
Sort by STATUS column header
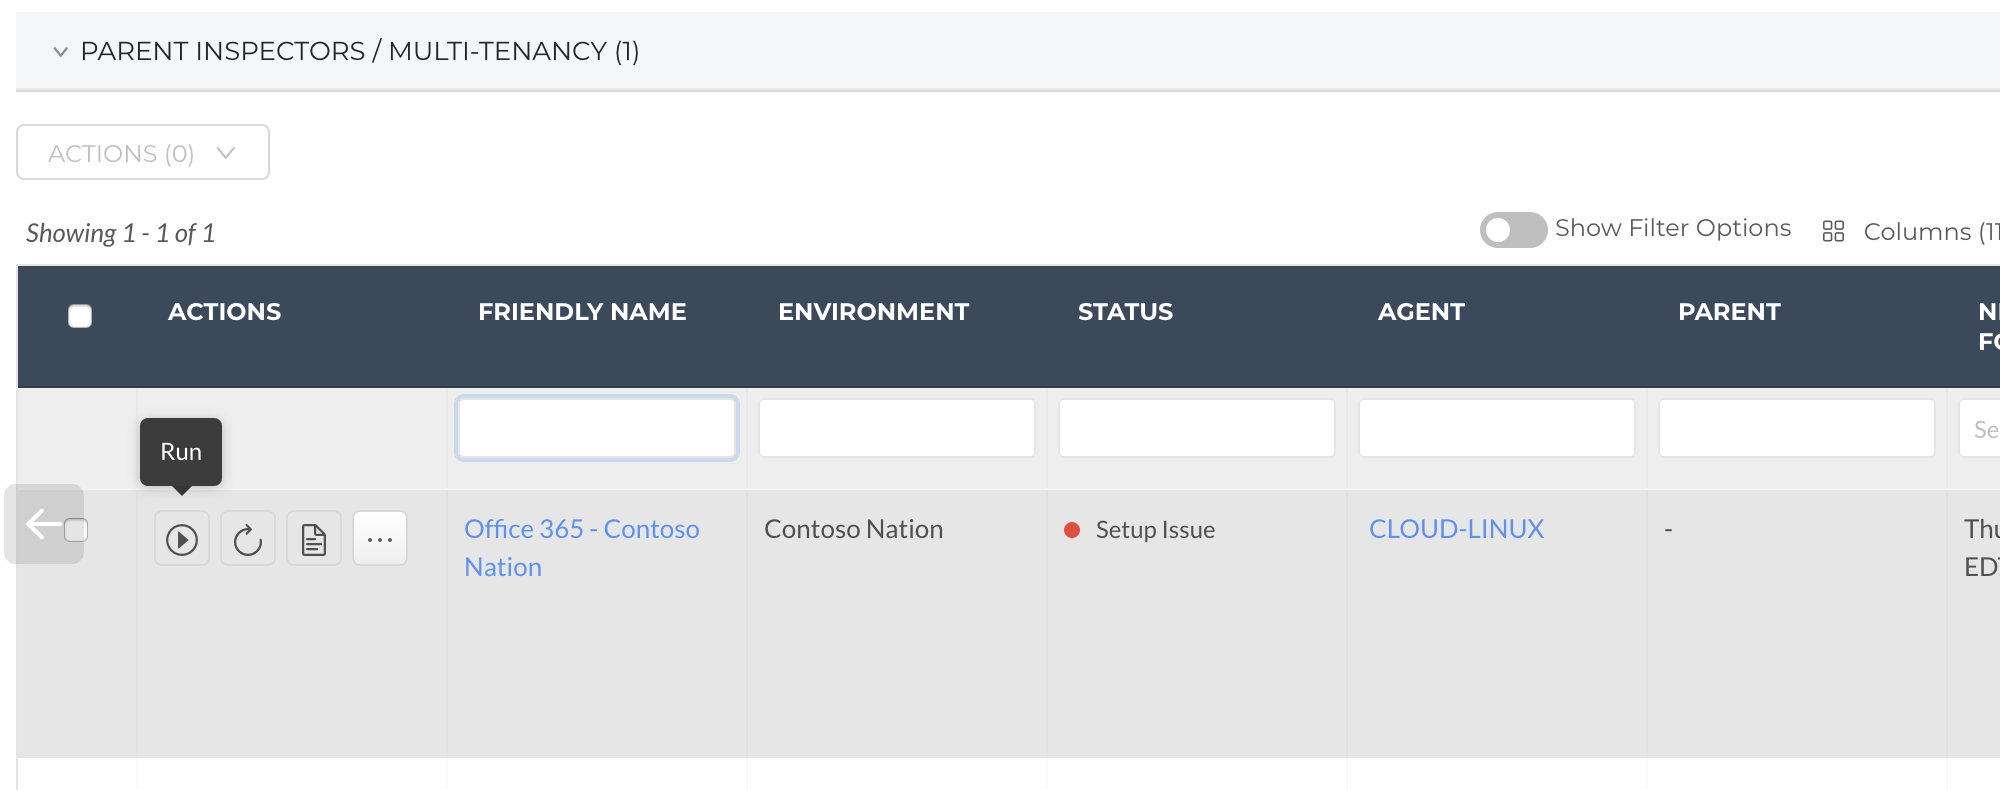[x=1125, y=312]
